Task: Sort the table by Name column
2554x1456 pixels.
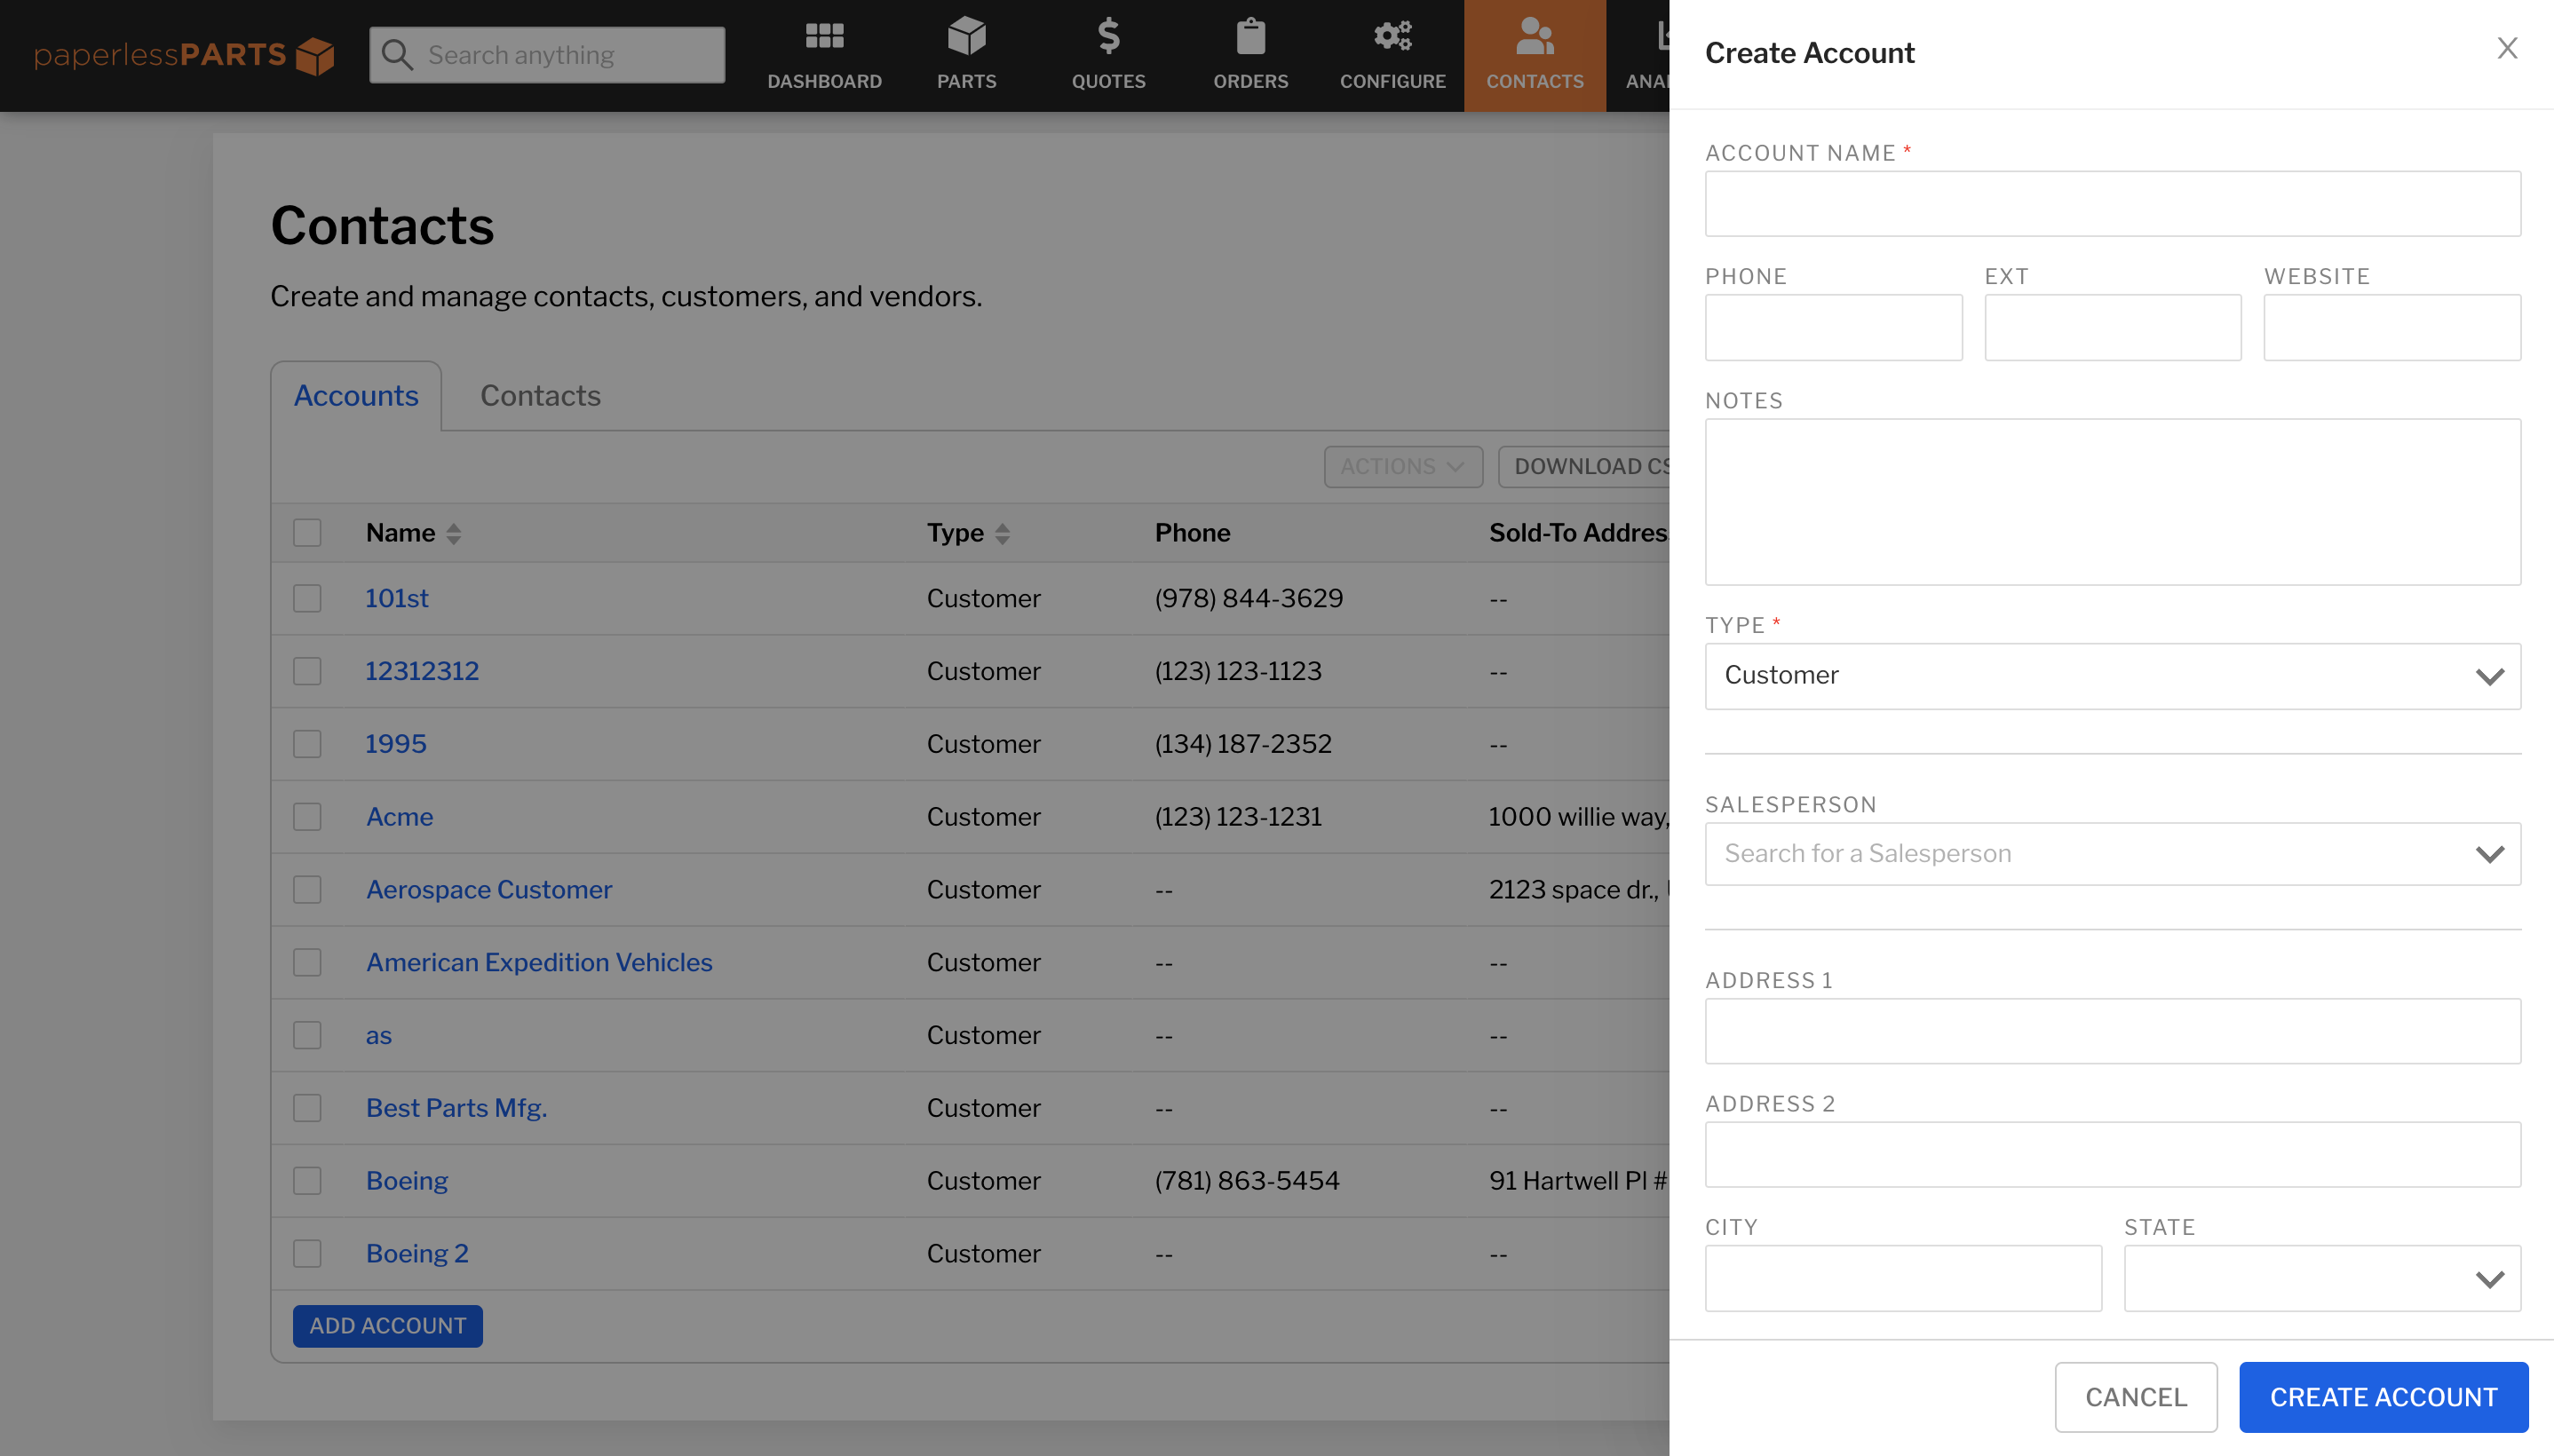Action: pos(452,532)
